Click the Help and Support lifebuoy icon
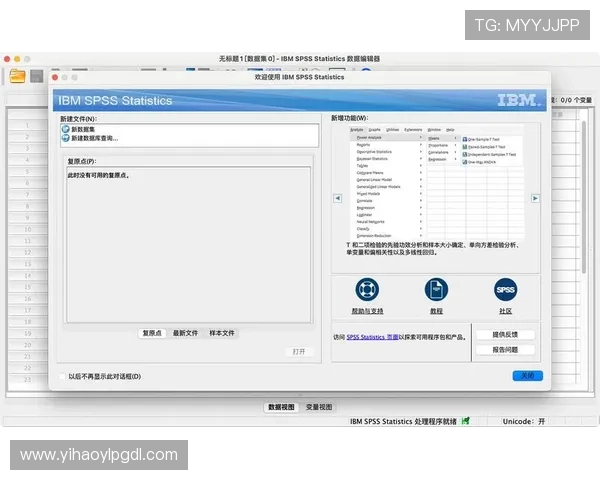This screenshot has height=480, width=600. (x=366, y=289)
